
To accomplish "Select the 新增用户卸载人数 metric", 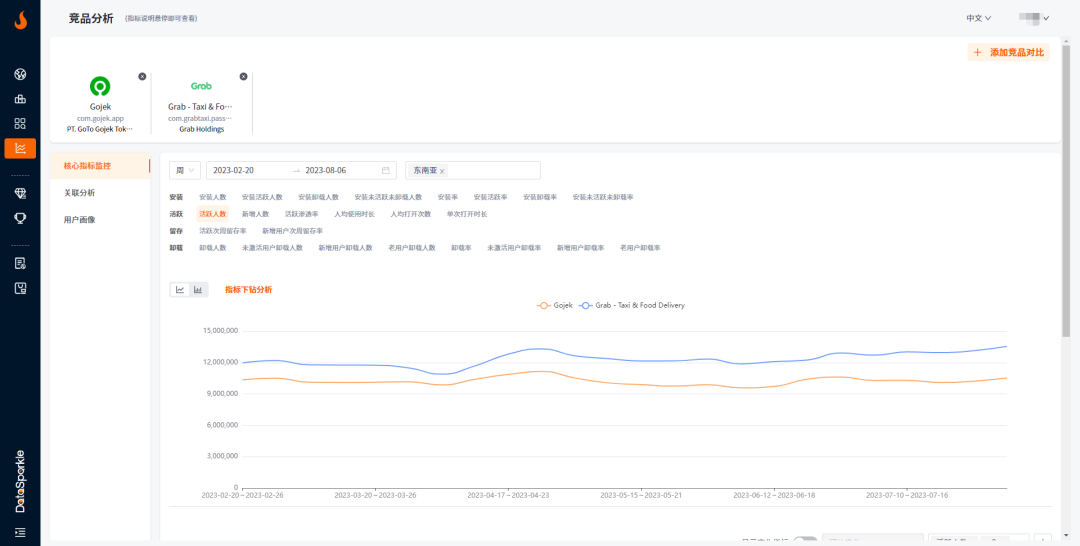I will [345, 247].
